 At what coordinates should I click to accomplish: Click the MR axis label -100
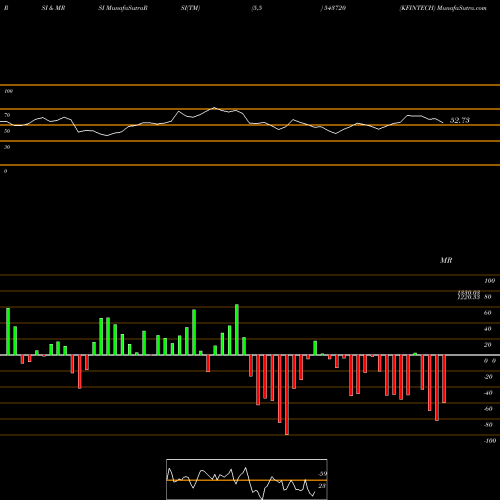click(x=489, y=441)
